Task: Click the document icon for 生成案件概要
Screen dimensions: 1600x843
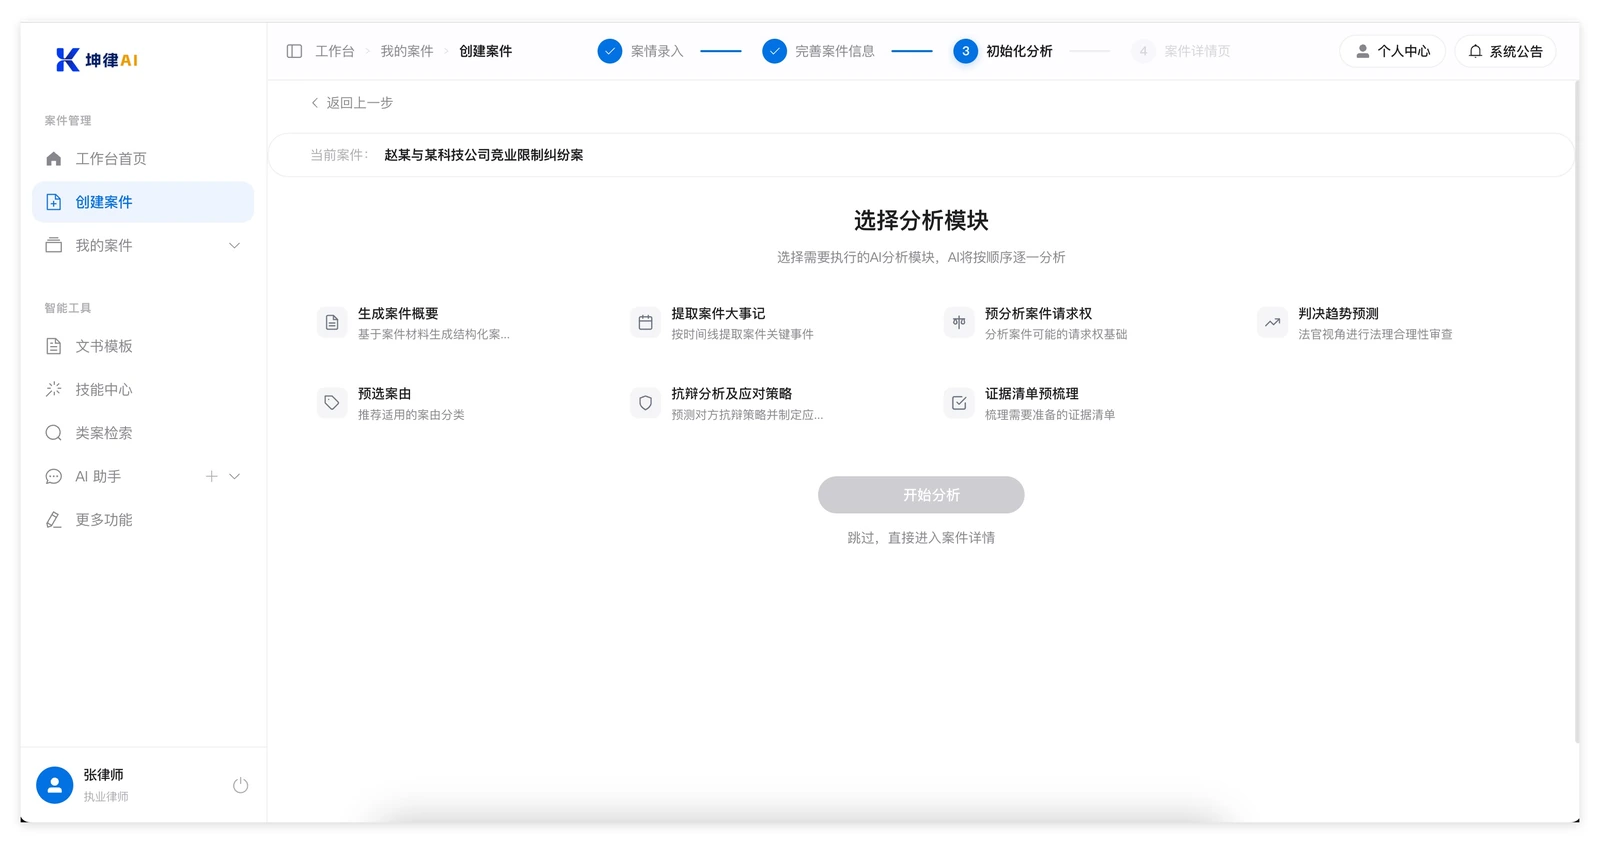Action: pyautogui.click(x=332, y=323)
